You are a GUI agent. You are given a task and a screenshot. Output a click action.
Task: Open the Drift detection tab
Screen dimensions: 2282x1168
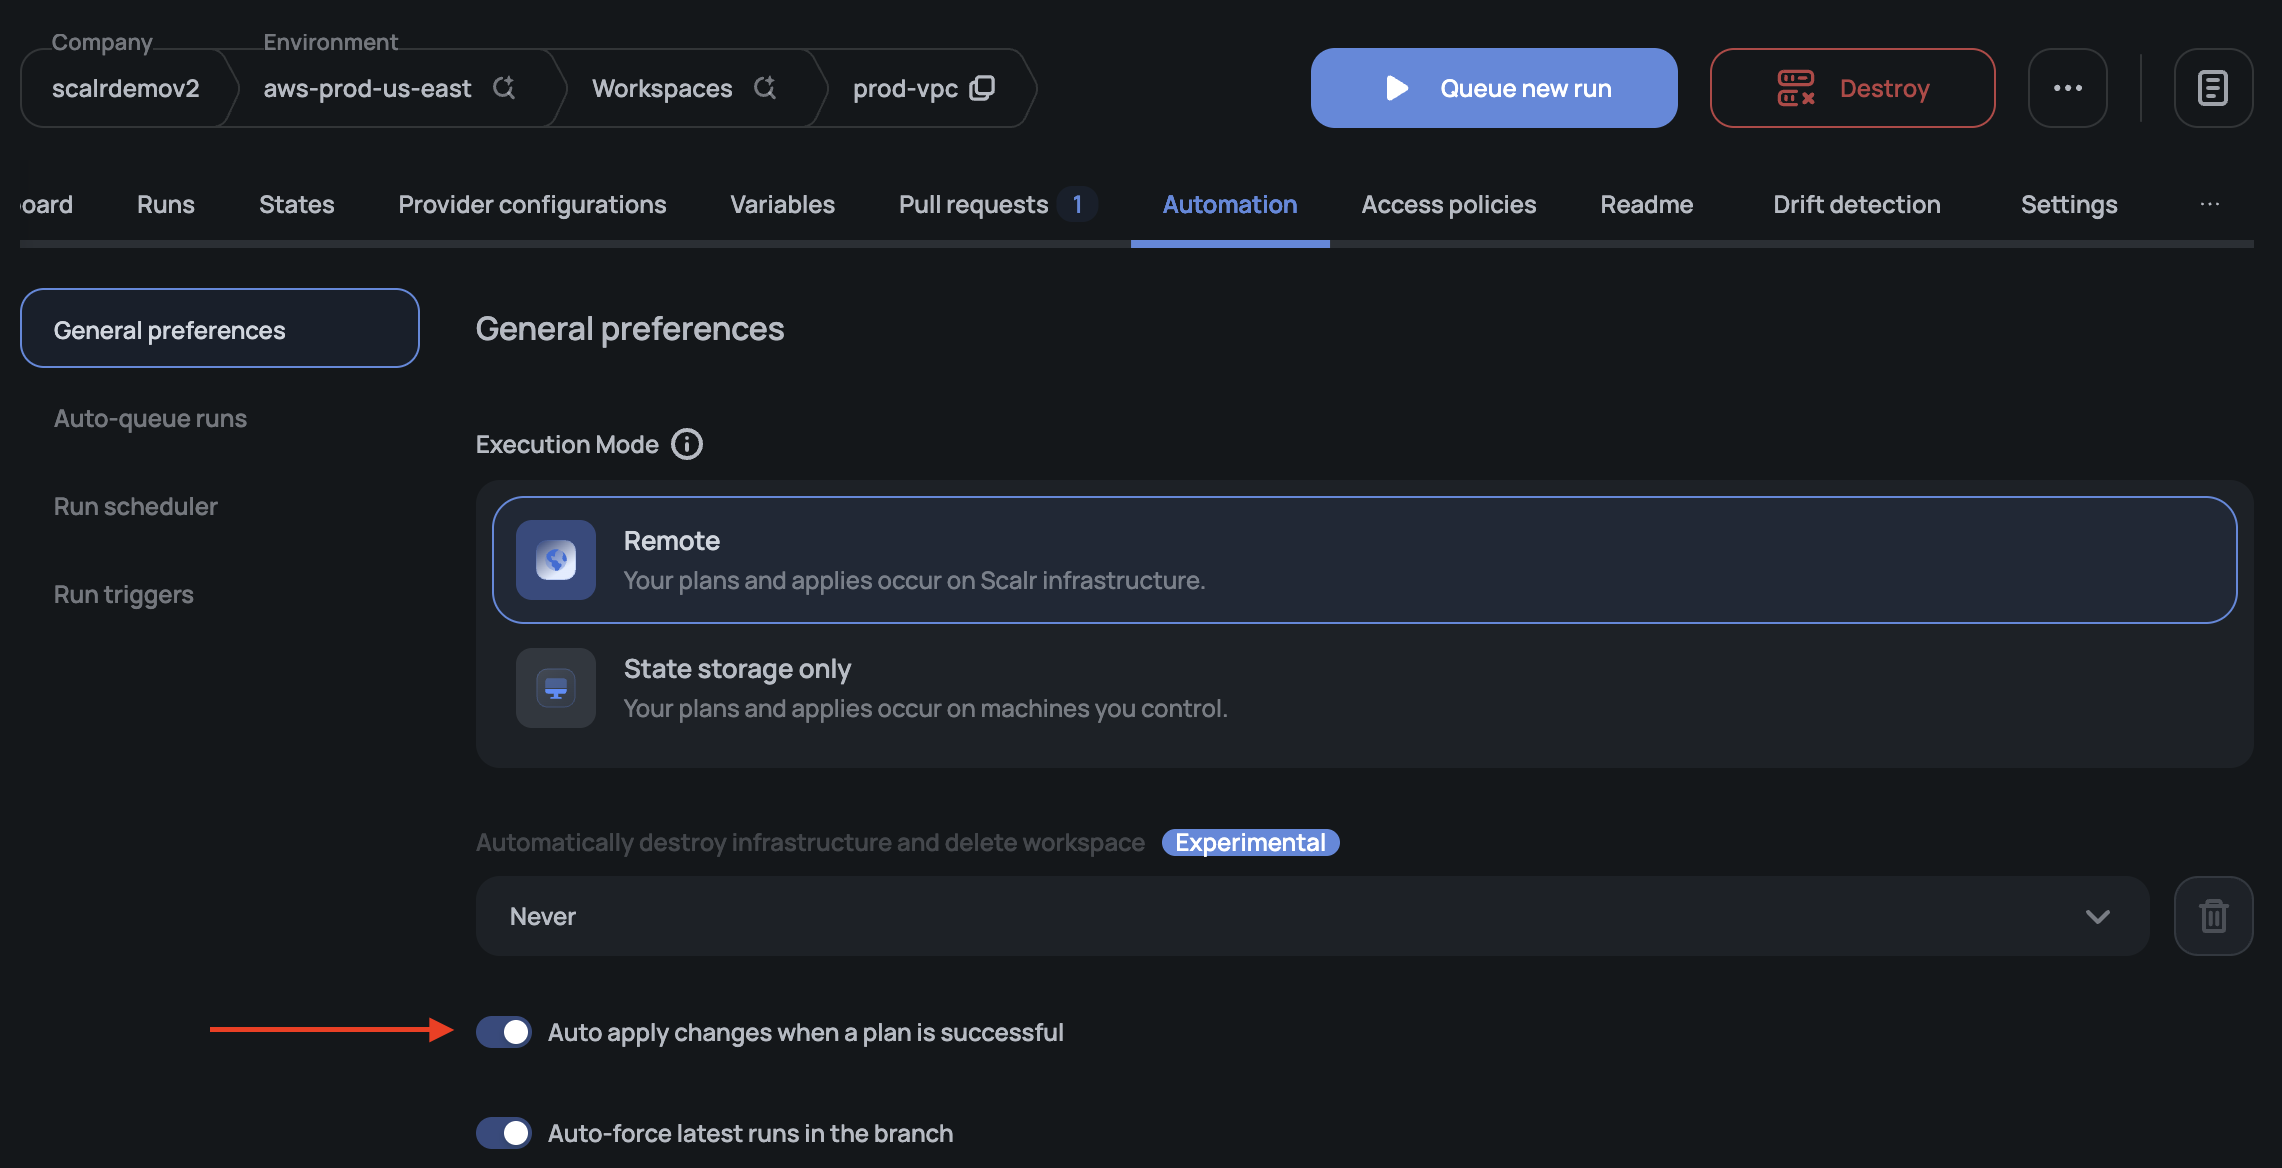coord(1857,204)
